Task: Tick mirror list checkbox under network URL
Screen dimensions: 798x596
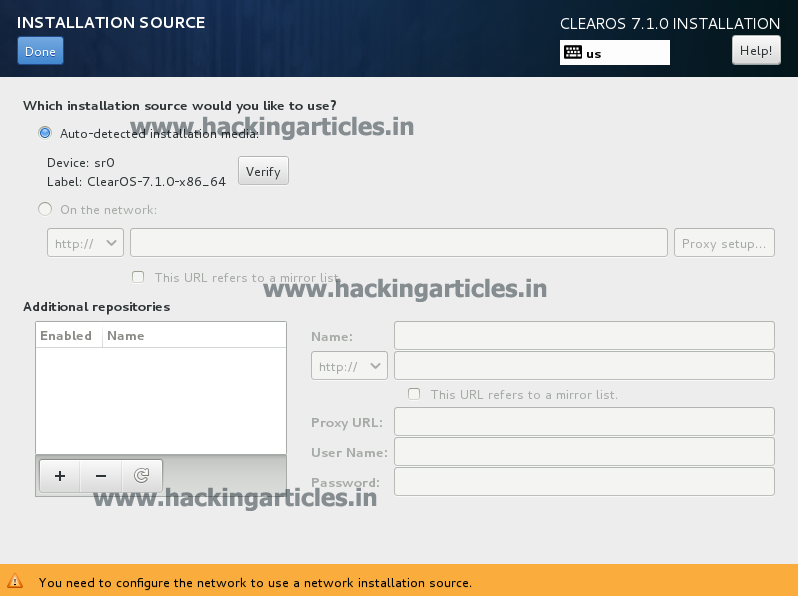Action: pyautogui.click(x=138, y=277)
